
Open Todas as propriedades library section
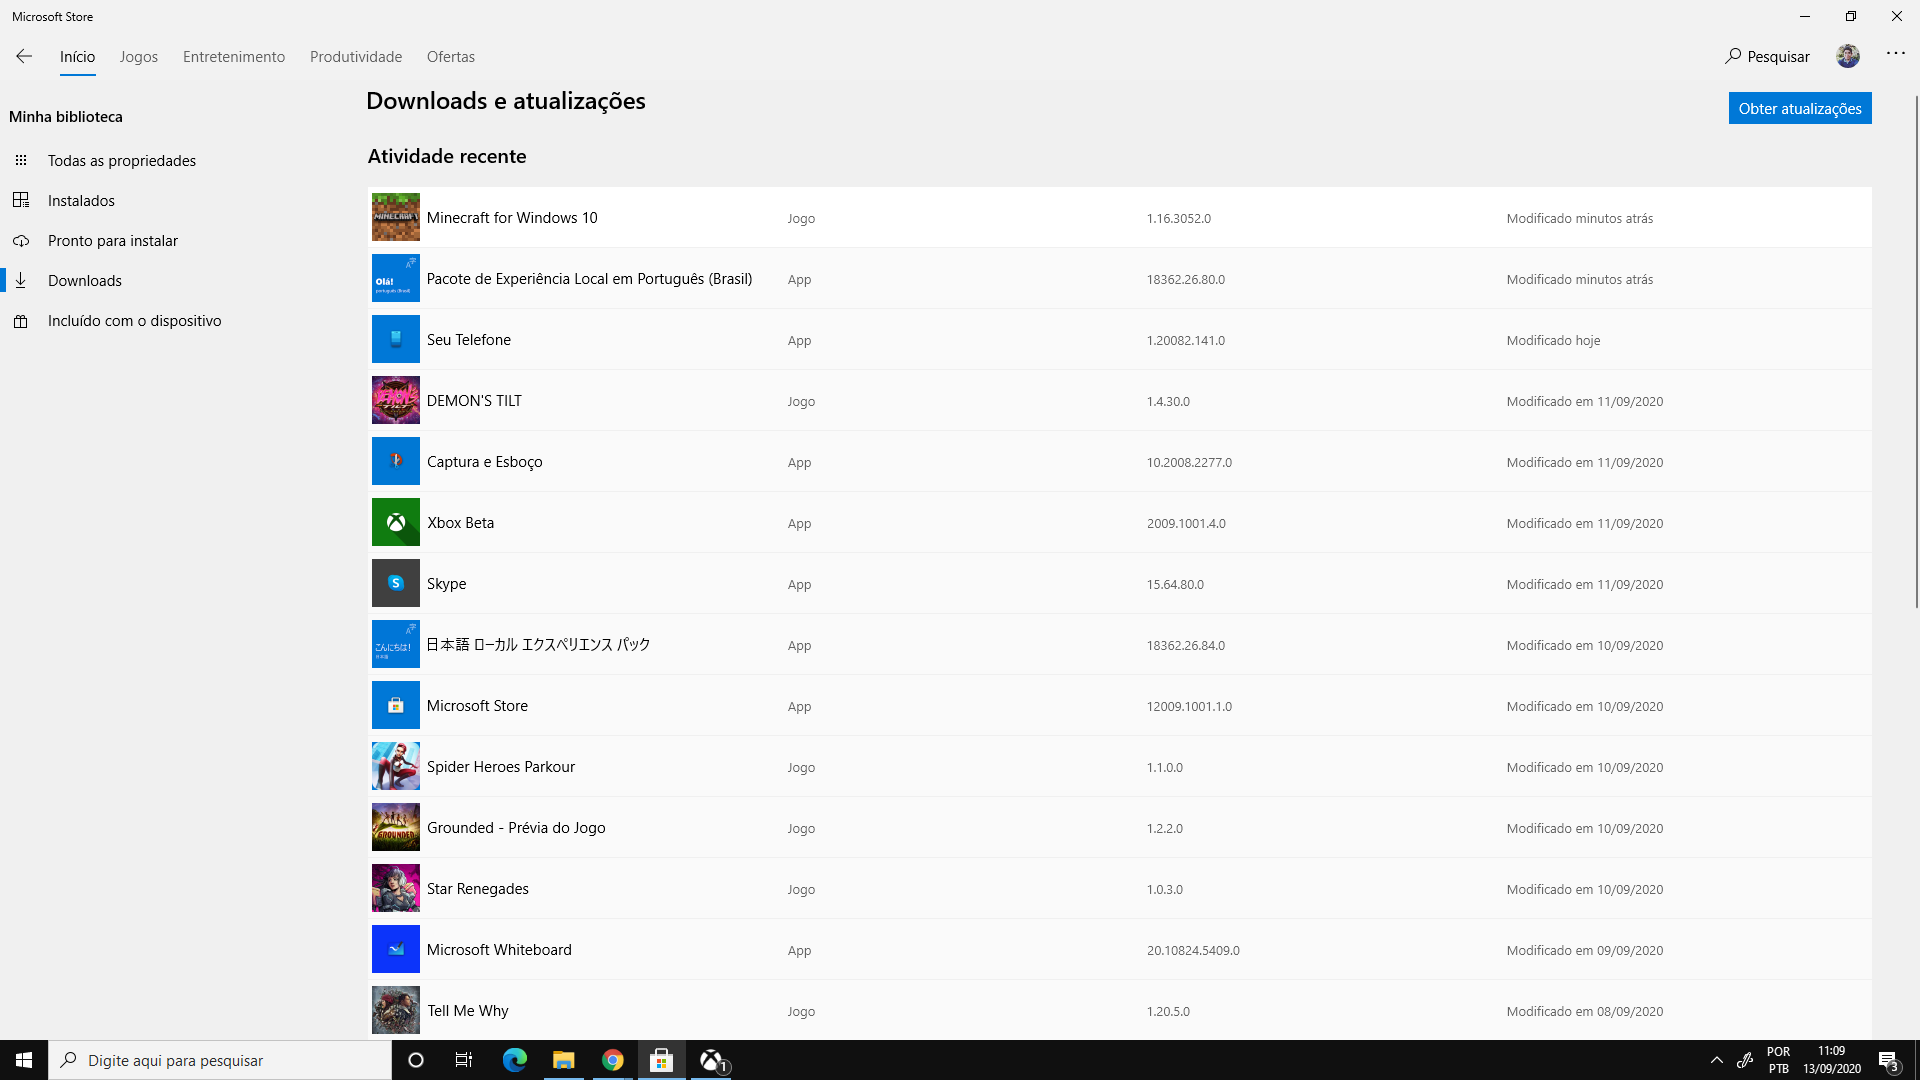point(121,160)
